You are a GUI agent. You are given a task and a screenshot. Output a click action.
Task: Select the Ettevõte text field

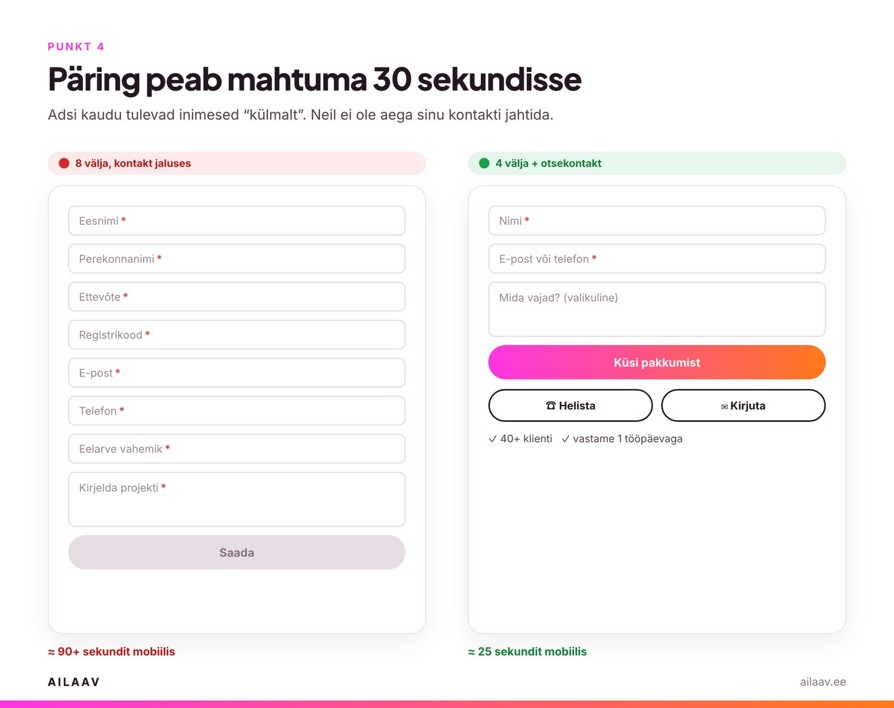(x=237, y=296)
